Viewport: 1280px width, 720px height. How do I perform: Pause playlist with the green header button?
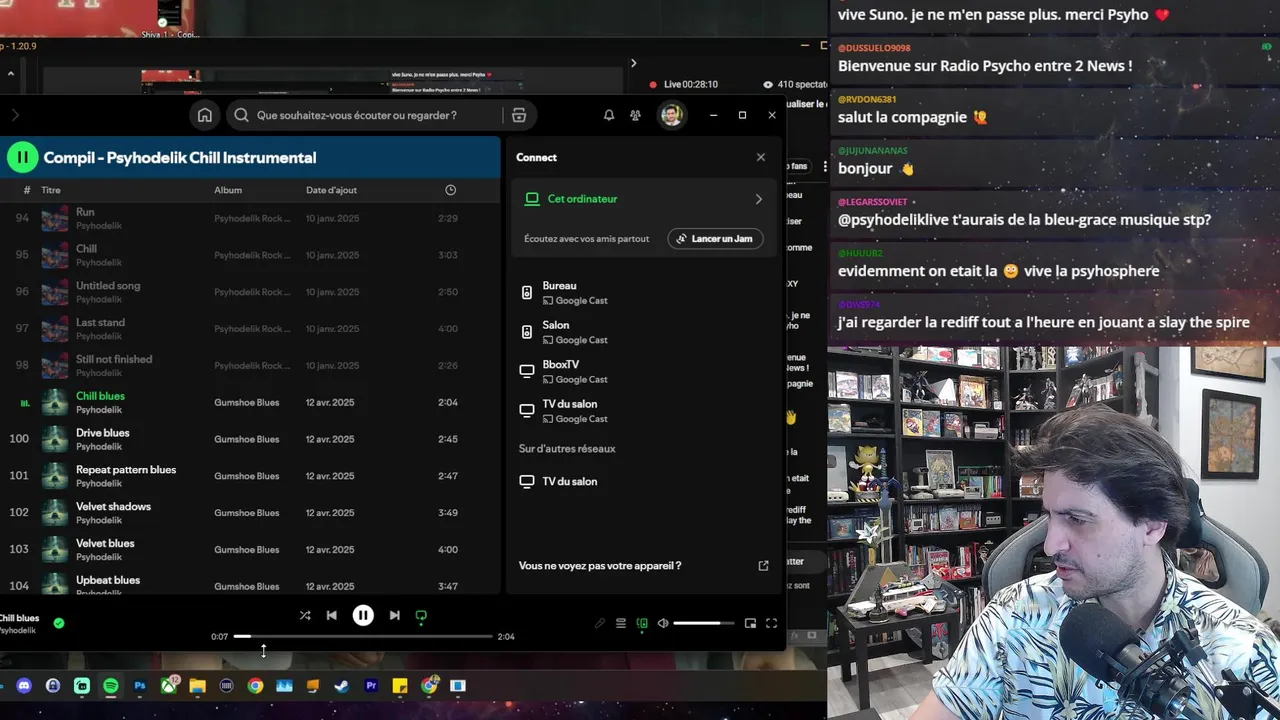[x=22, y=157]
